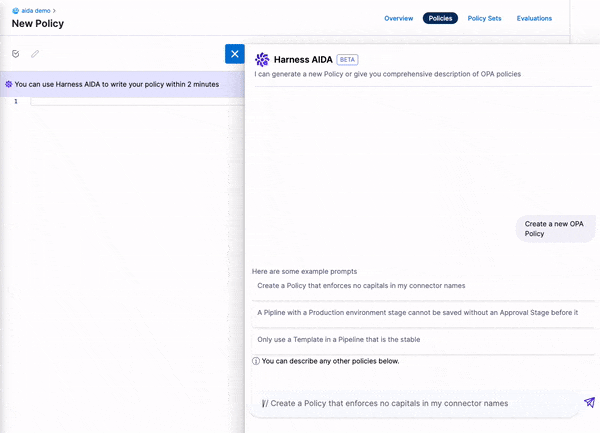Switch to the Policy Sets tab
Screen dimensions: 600x433
(x=484, y=18)
